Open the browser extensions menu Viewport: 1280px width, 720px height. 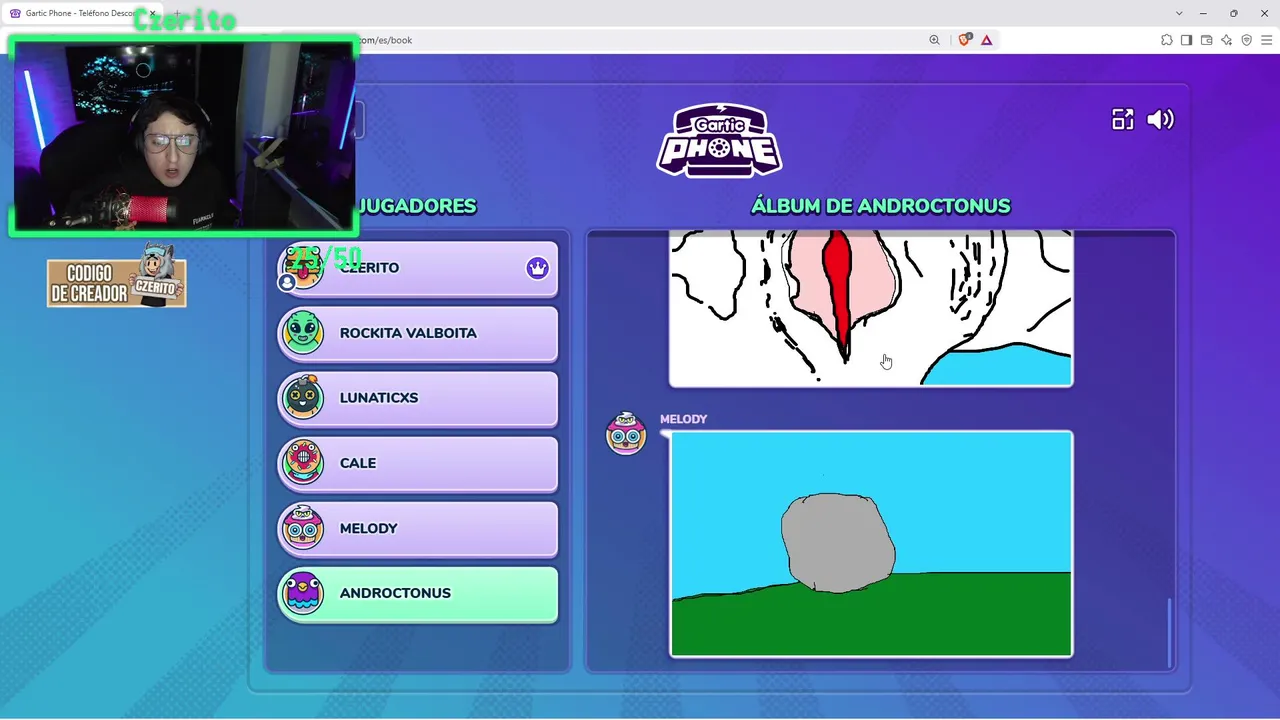pos(1166,40)
